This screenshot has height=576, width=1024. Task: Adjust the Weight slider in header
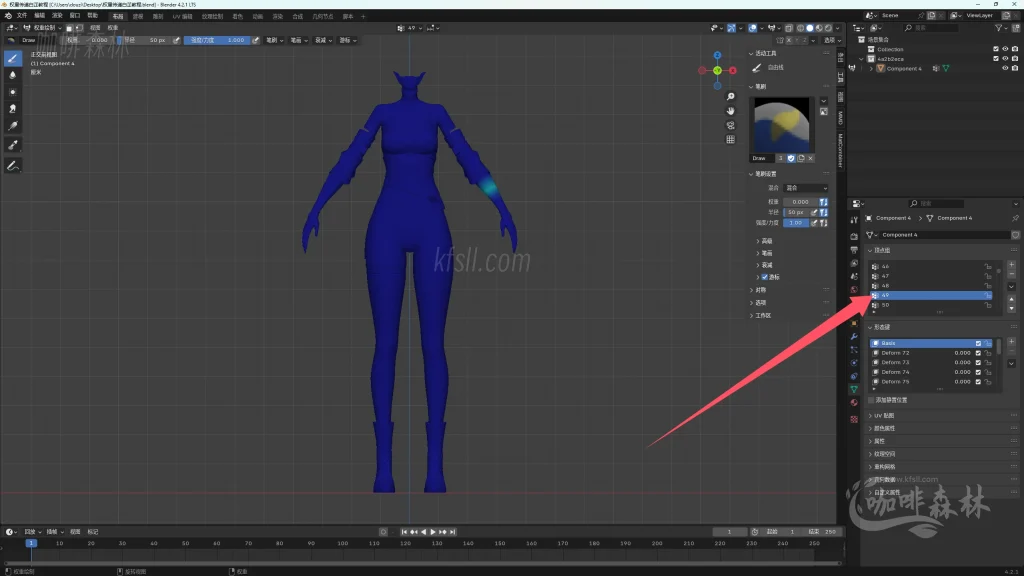click(x=88, y=40)
